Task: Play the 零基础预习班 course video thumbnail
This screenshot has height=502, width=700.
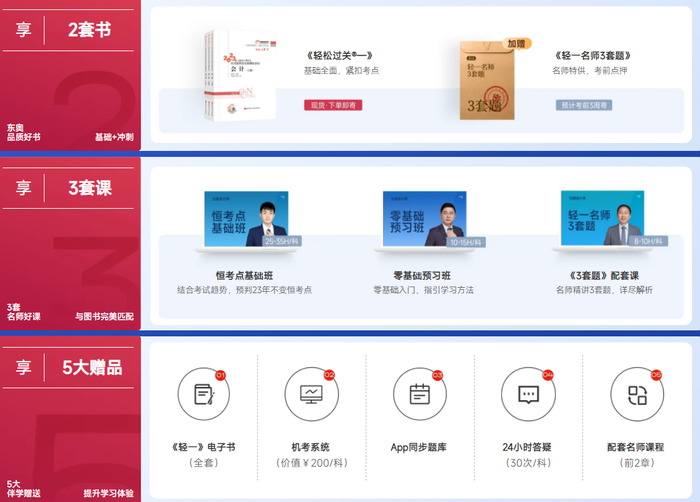Action: (424, 219)
